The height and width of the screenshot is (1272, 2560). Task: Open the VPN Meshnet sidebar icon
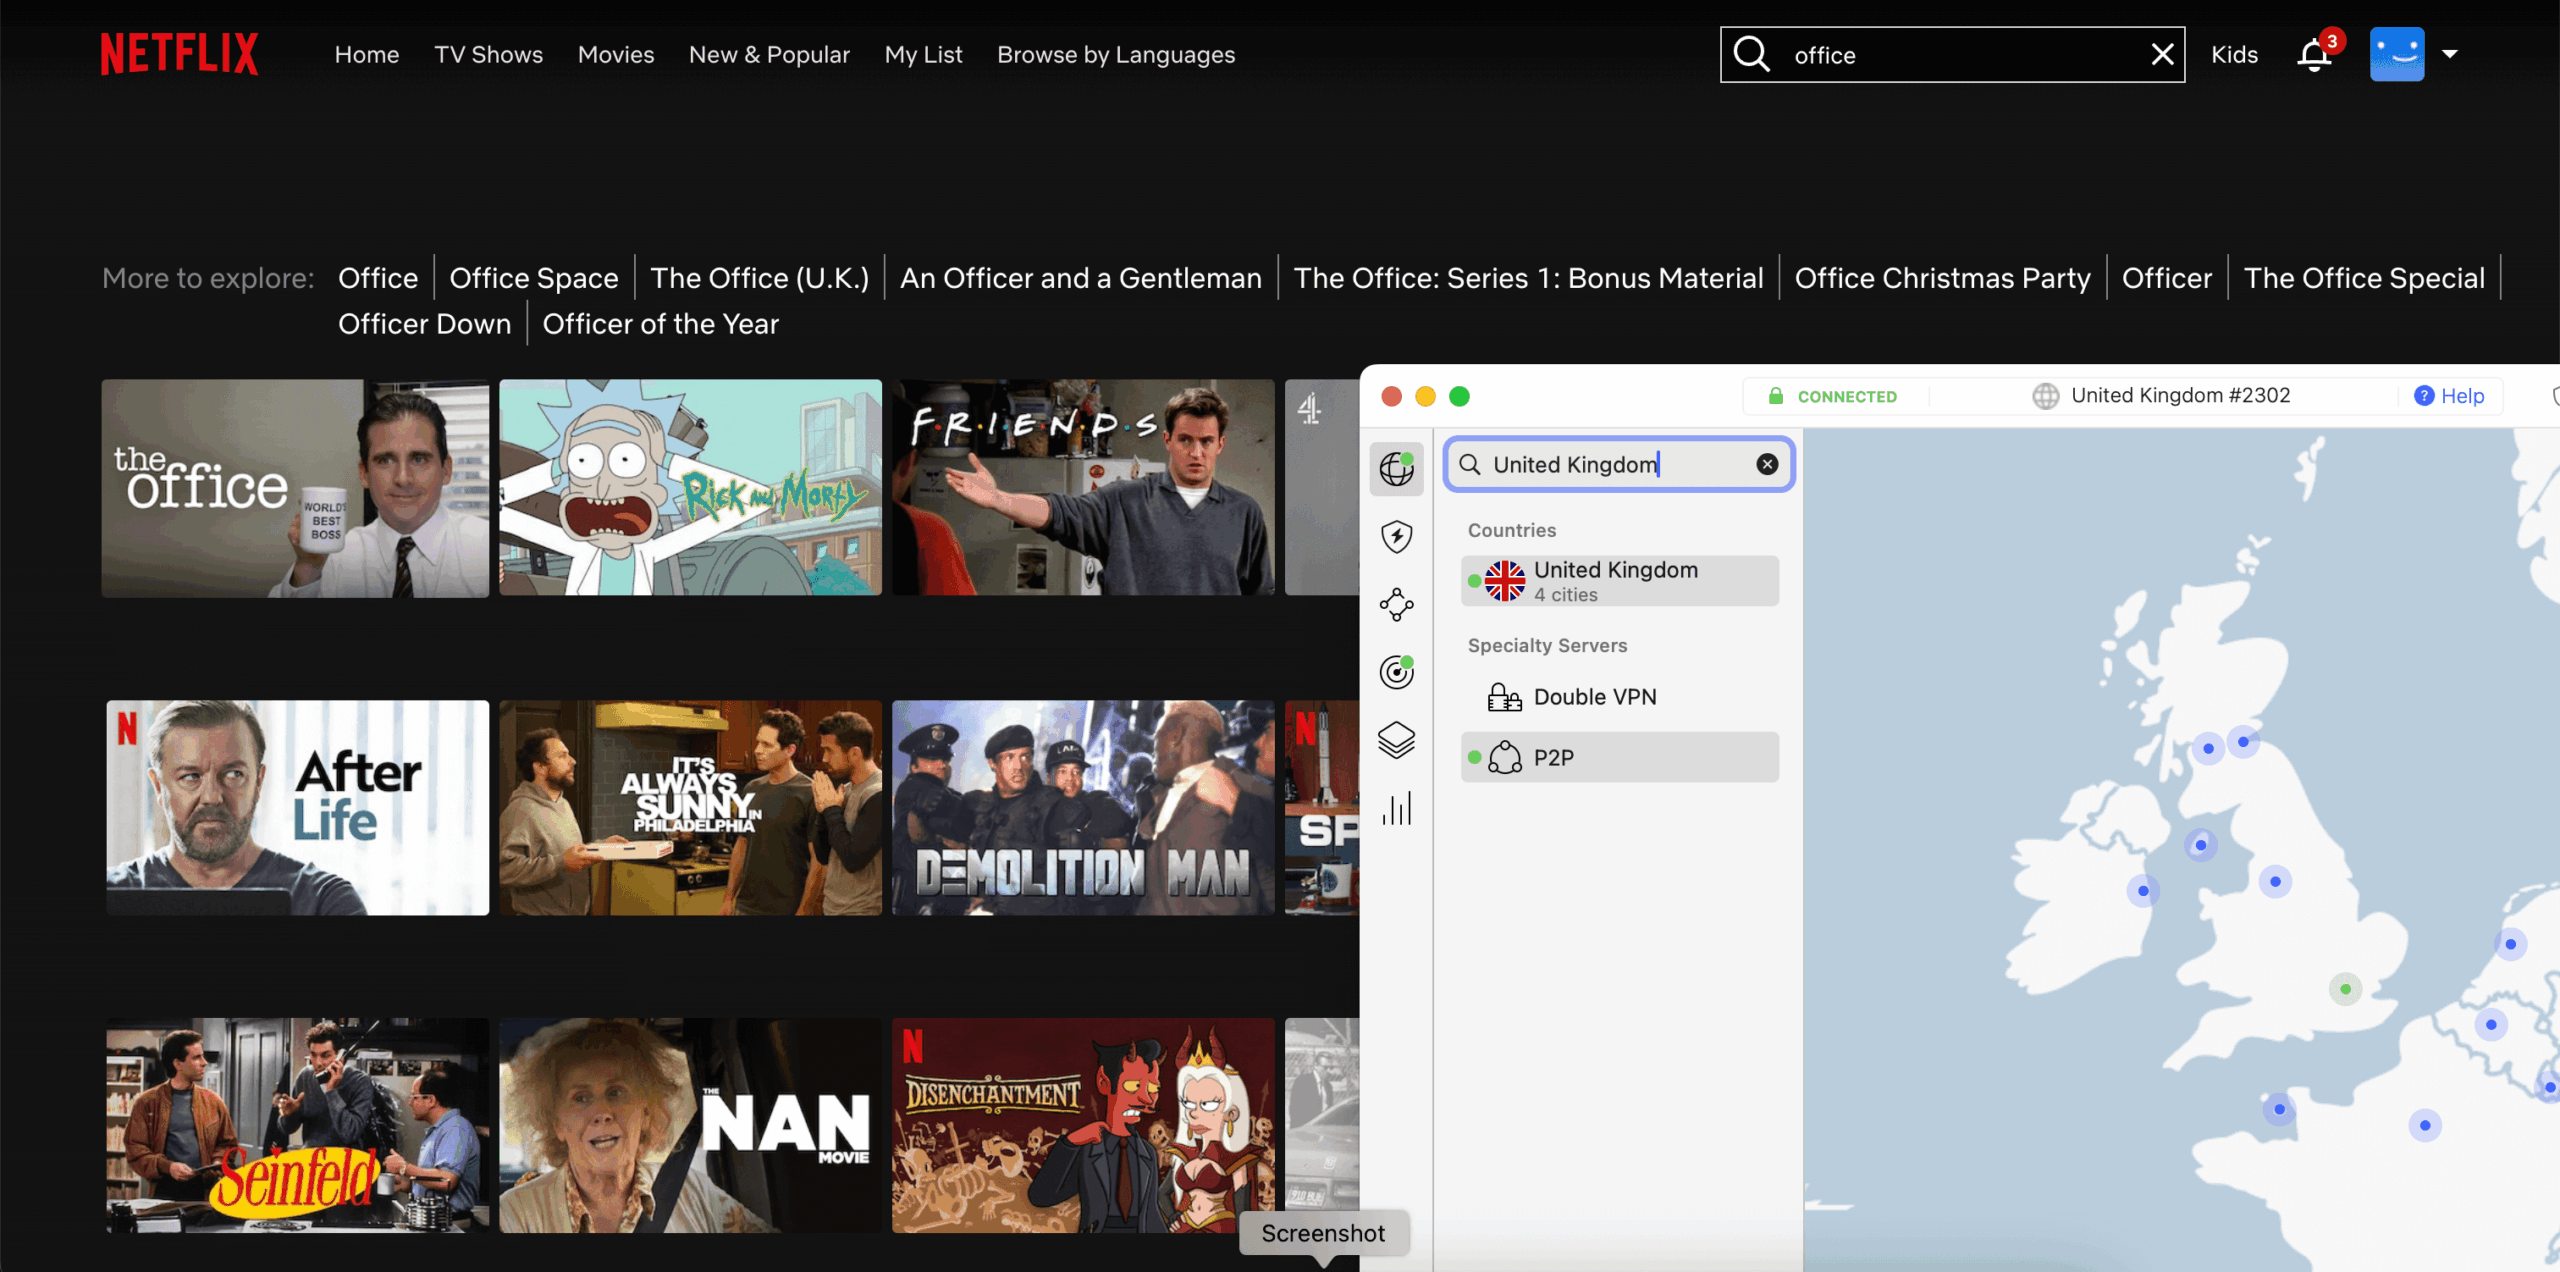coord(1396,604)
